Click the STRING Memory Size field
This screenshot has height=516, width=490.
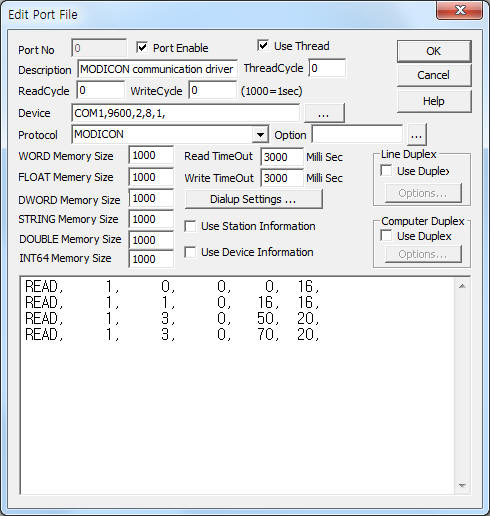pos(151,219)
